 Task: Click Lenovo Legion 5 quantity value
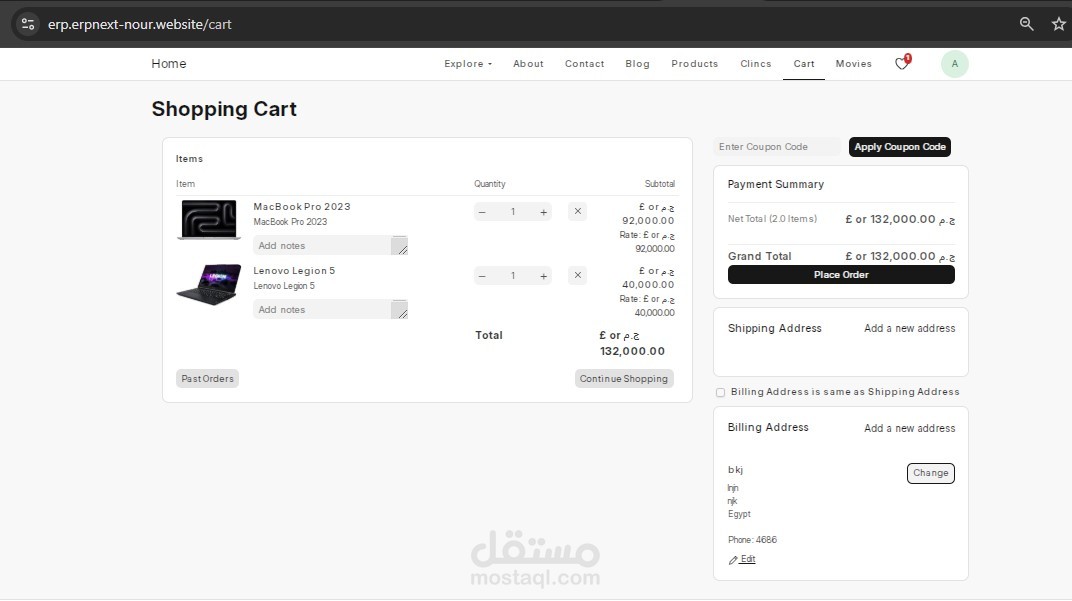[513, 276]
